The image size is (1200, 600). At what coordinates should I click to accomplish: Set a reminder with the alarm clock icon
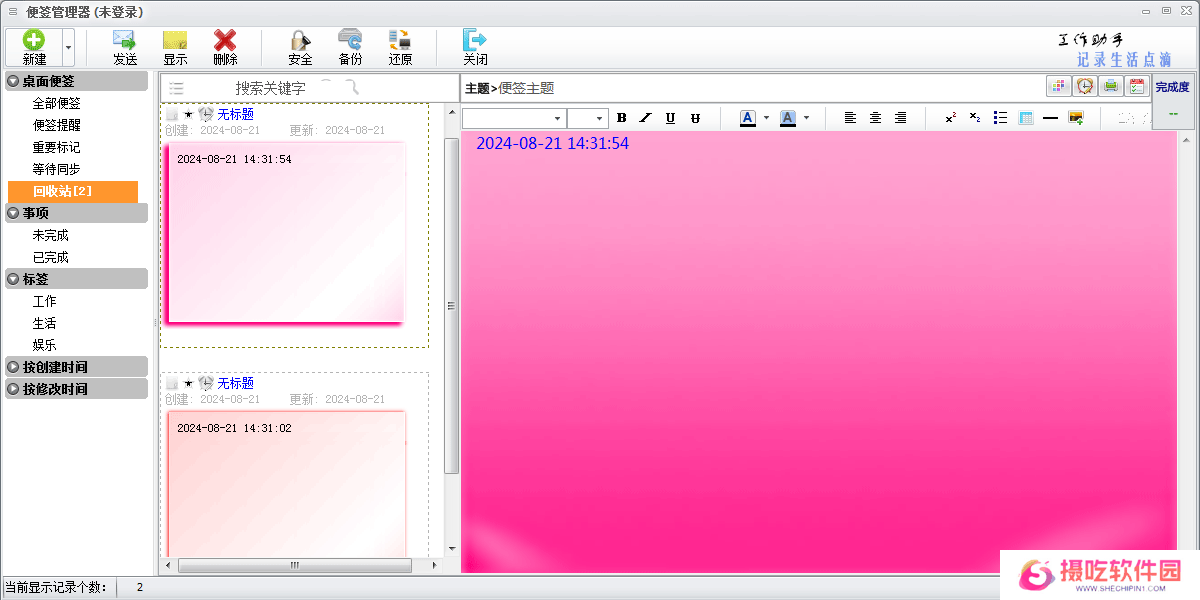1084,87
